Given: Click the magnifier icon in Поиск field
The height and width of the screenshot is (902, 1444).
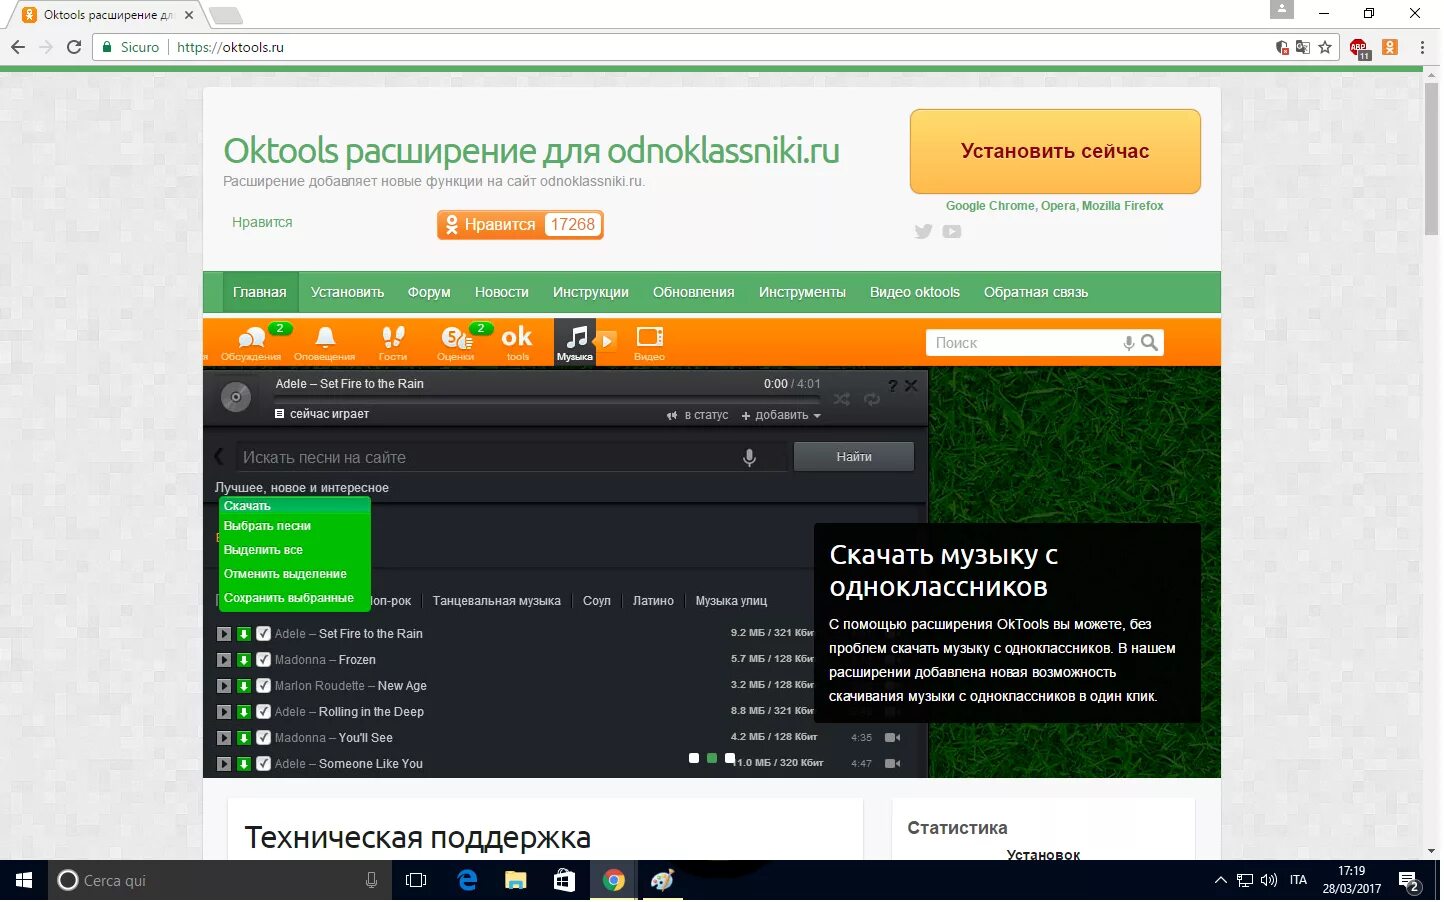Looking at the screenshot, I should [x=1151, y=343].
